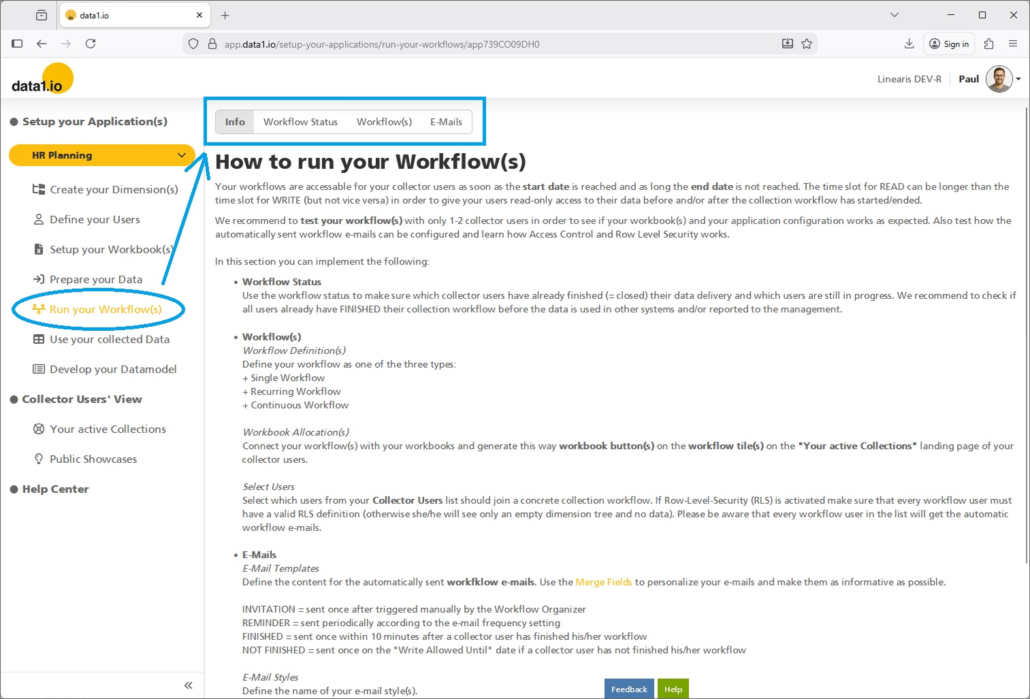Collapse the sidebar with double-chevron icon
The height and width of the screenshot is (699, 1030).
188,685
